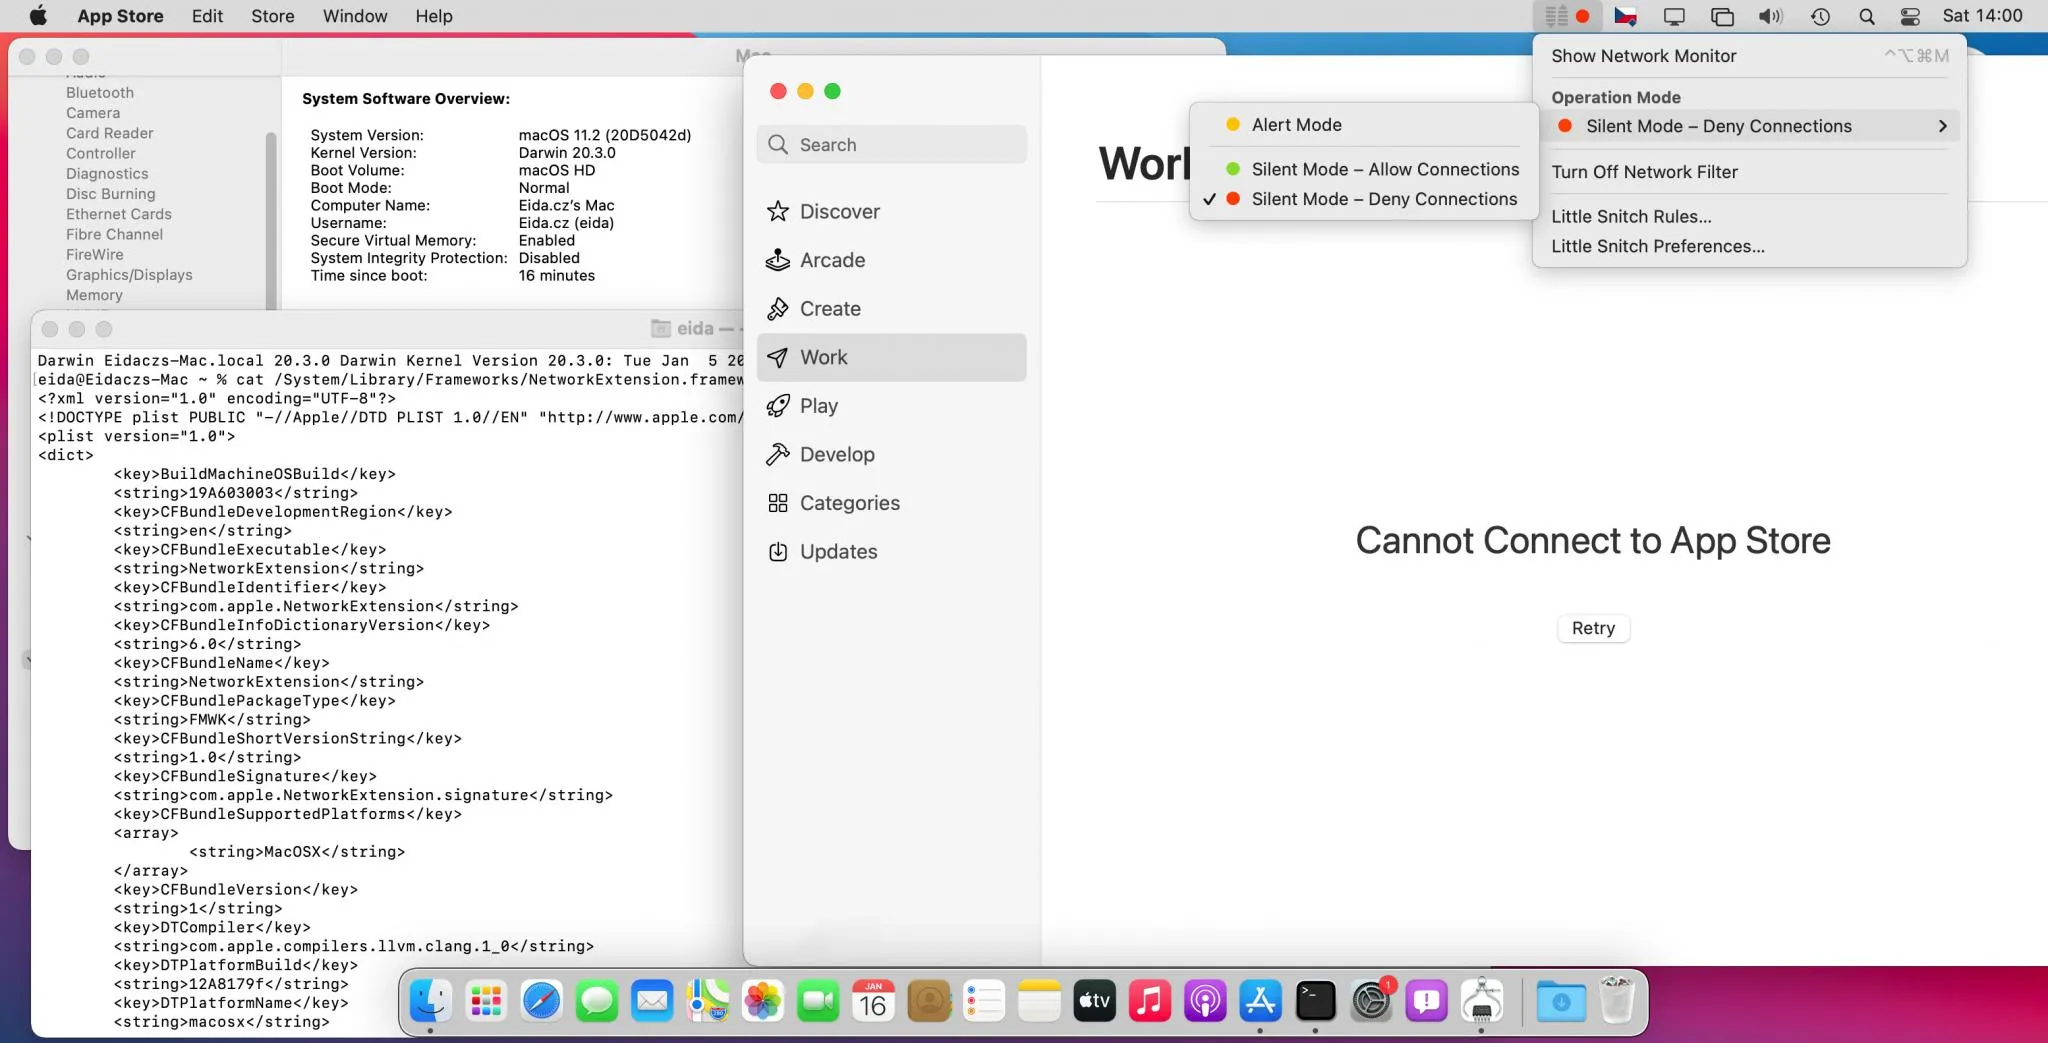
Task: Click System Information sidebar scrollbar
Action: [x=270, y=220]
